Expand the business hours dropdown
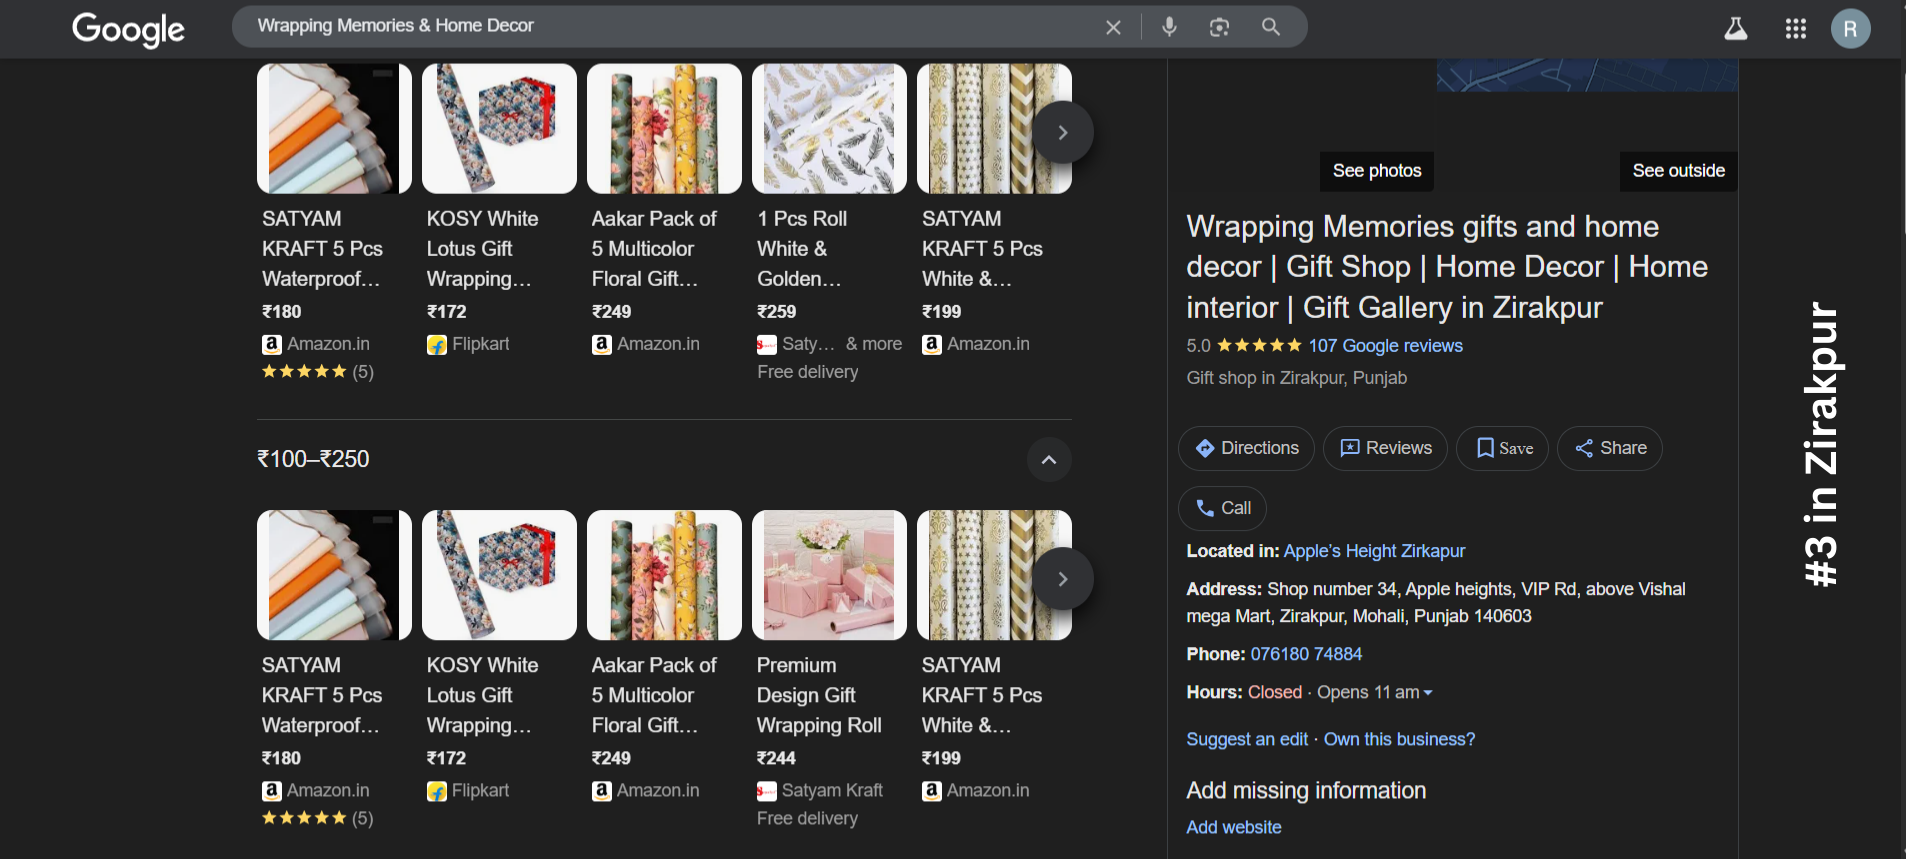Screen dimensions: 1906x859 pos(1428,693)
